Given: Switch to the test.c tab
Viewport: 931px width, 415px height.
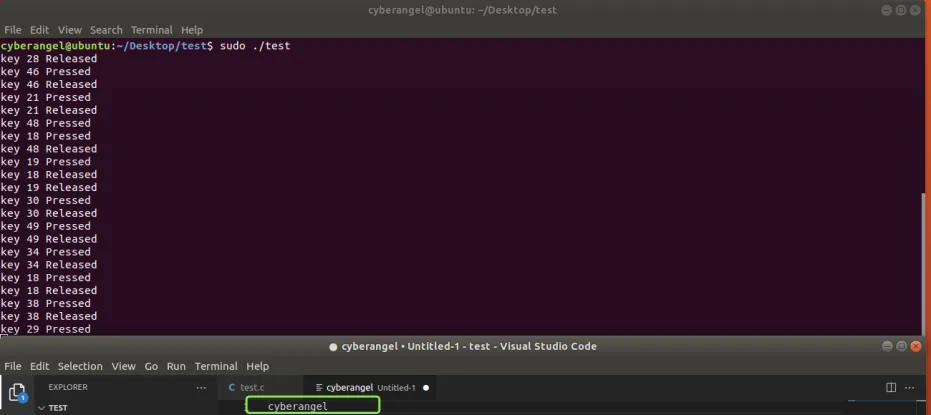Looking at the screenshot, I should 251,387.
